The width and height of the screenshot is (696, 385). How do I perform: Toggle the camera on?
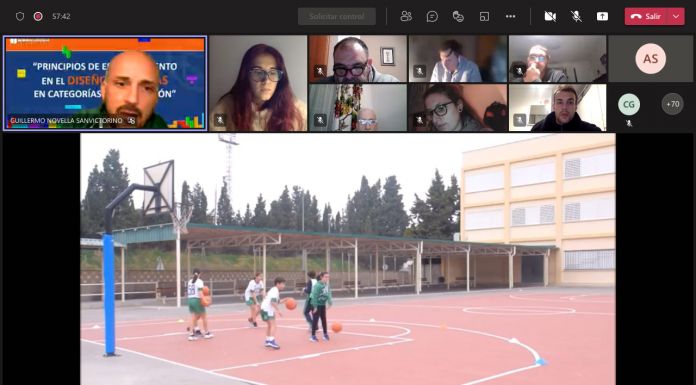pos(550,16)
